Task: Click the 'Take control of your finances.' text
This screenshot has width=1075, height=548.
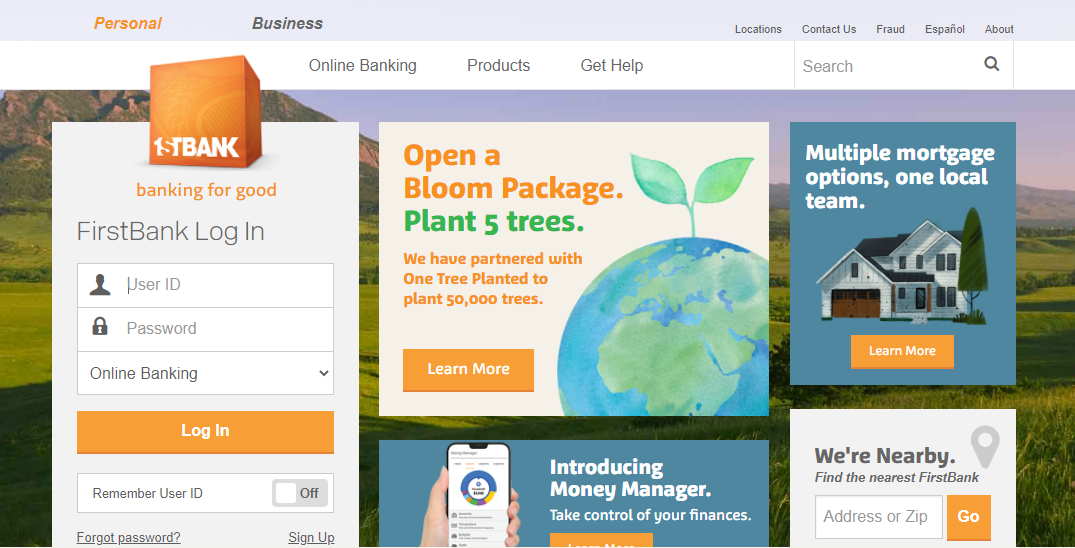Action: coord(650,515)
